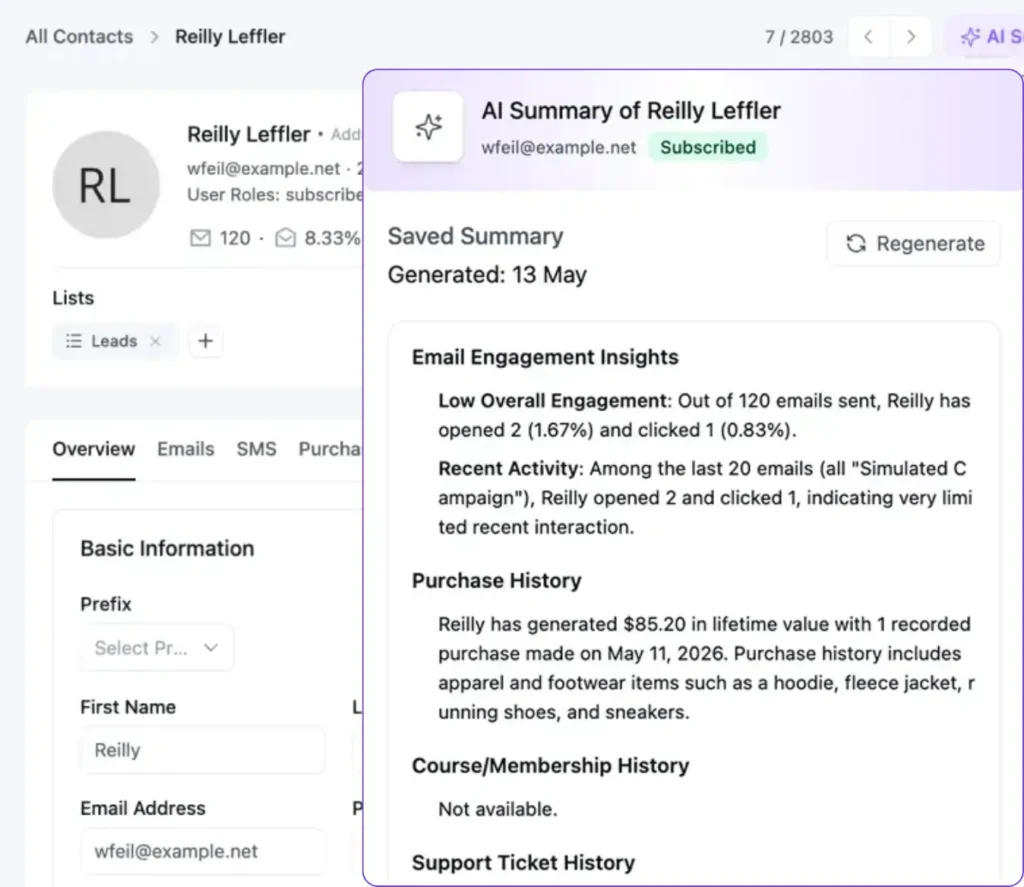This screenshot has width=1024, height=887.
Task: Remove the Leads list tag
Action: point(155,341)
